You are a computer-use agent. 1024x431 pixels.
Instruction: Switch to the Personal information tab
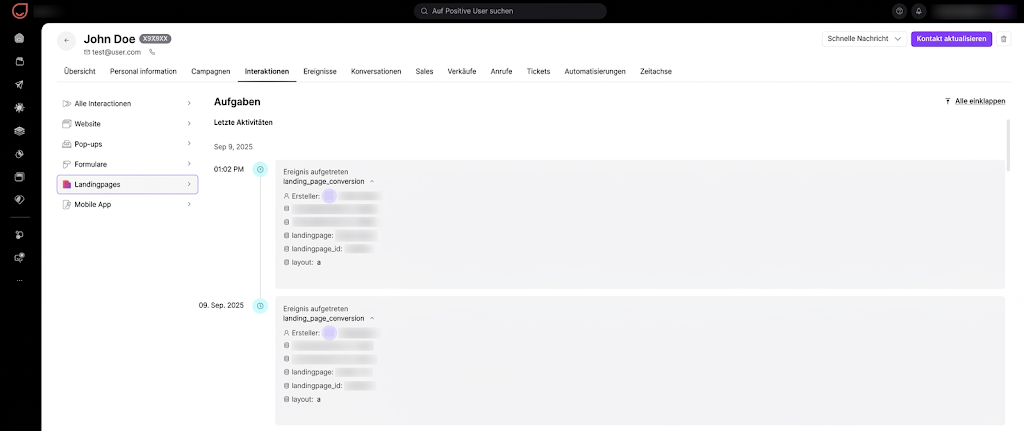(x=143, y=71)
